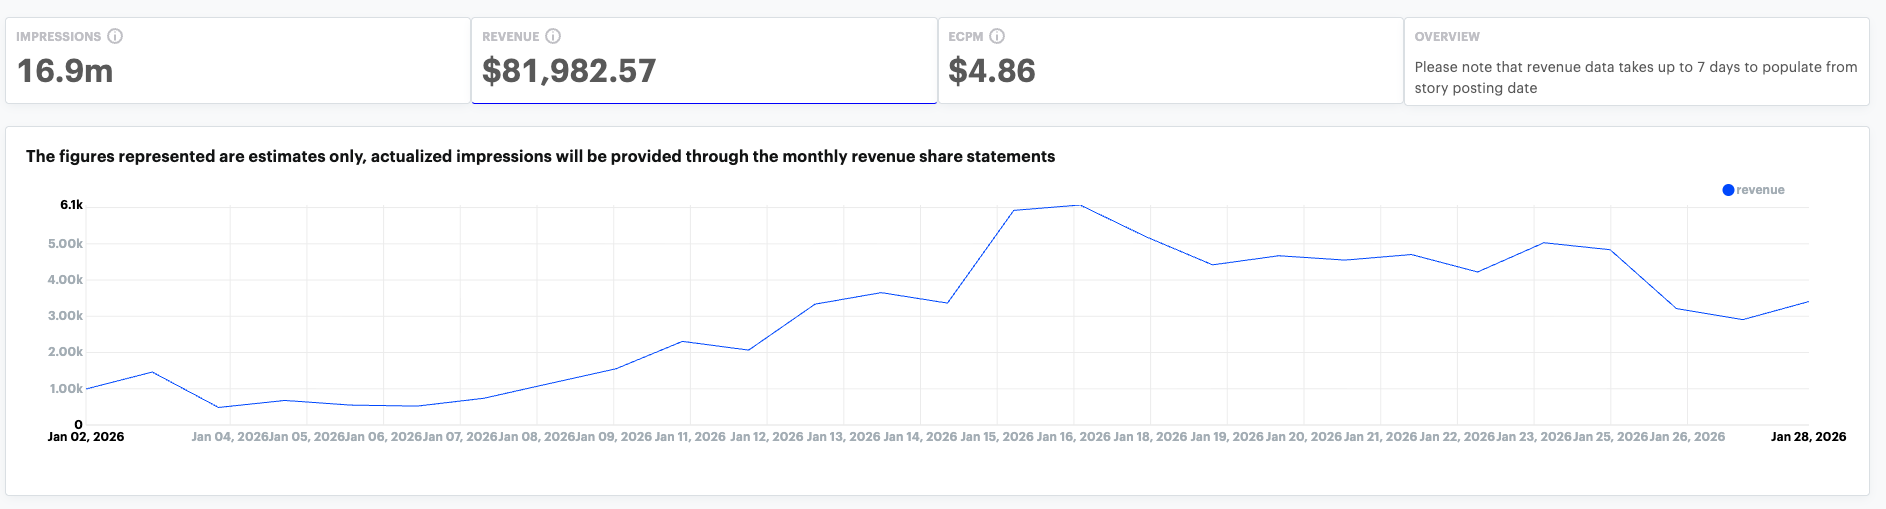Click the Overview note card
Viewport: 1886px width, 509px height.
tap(1636, 62)
